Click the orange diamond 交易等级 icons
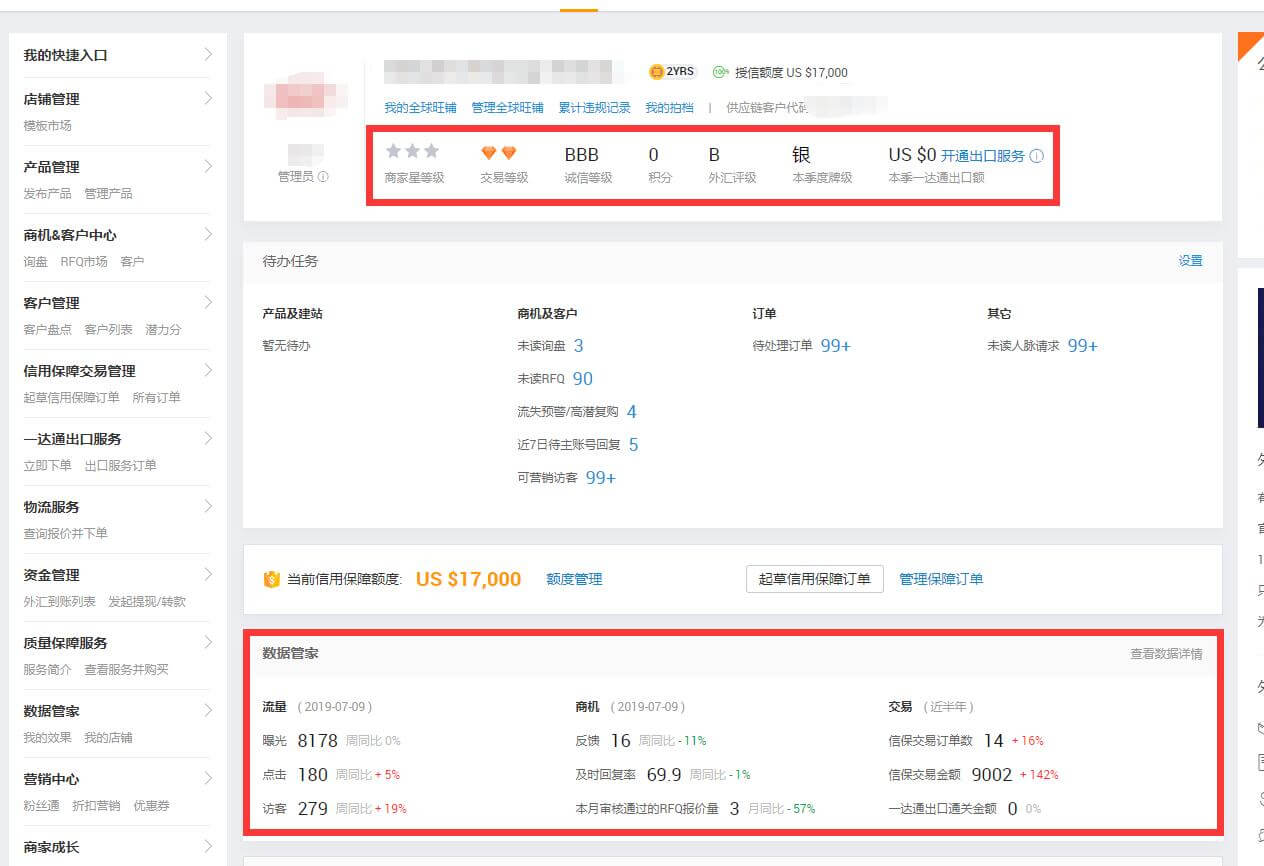 [498, 153]
